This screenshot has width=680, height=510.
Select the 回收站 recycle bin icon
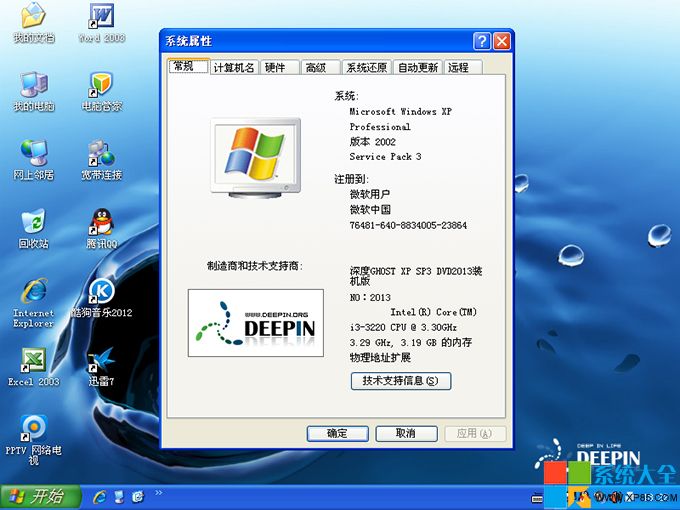click(33, 229)
